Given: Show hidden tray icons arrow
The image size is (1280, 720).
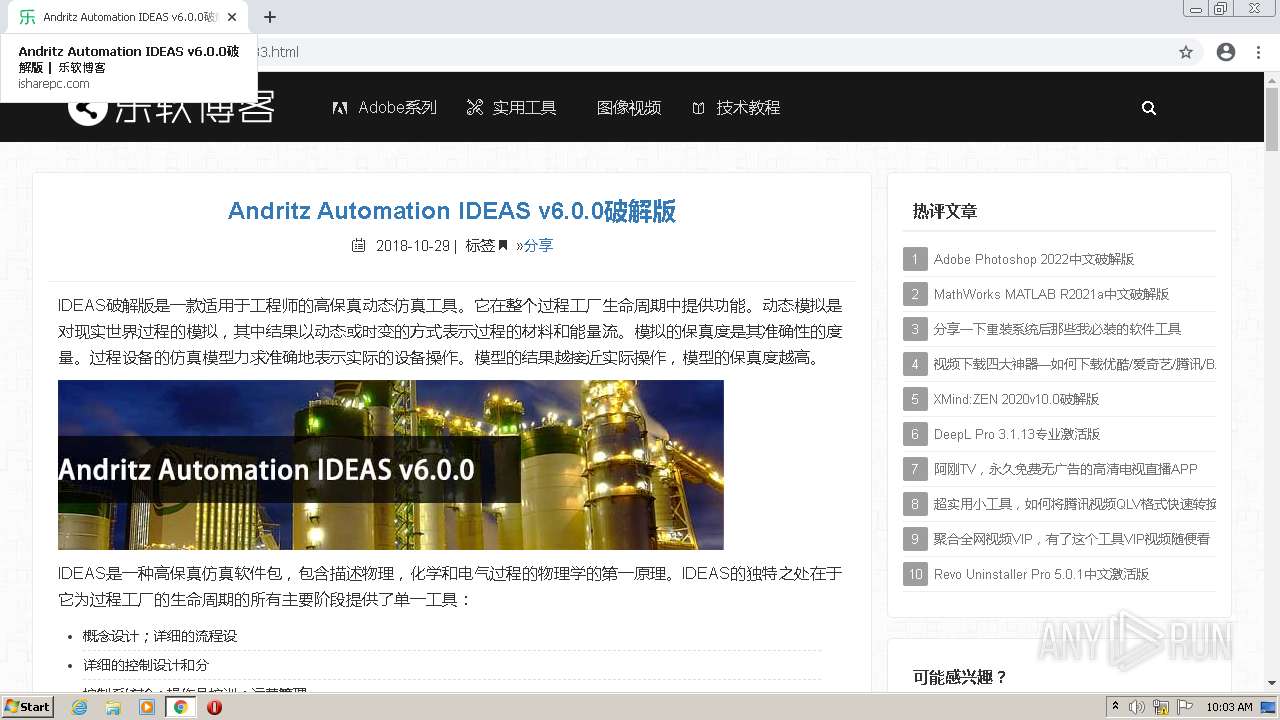Looking at the screenshot, I should pos(1116,707).
